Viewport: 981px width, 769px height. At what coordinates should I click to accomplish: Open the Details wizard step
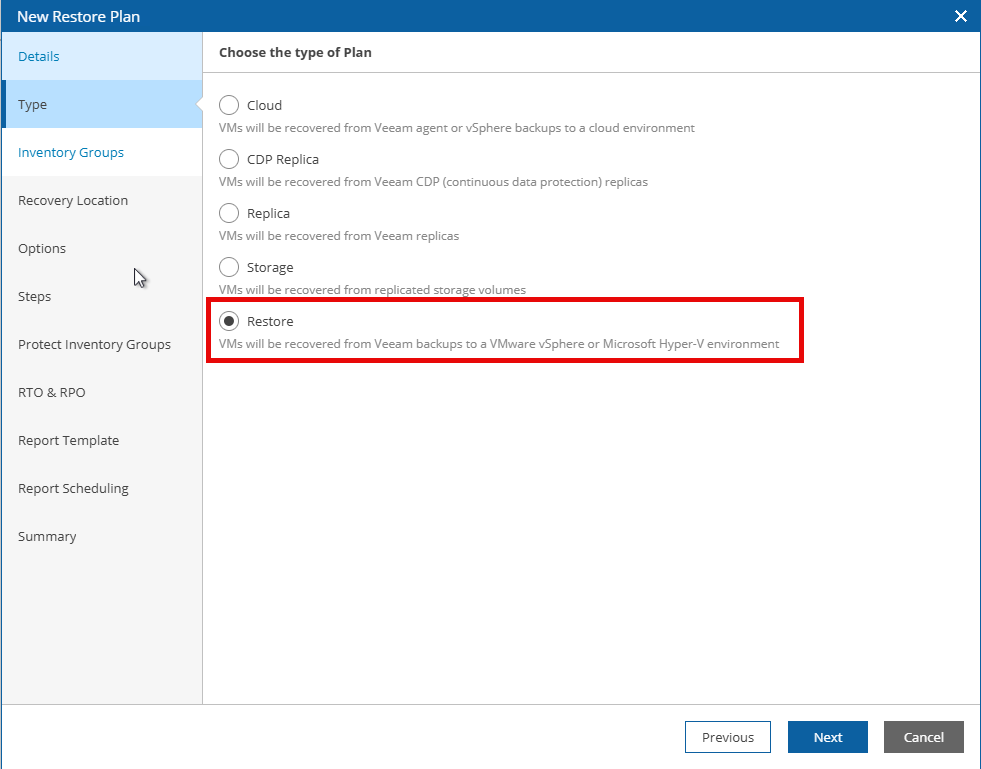(39, 56)
